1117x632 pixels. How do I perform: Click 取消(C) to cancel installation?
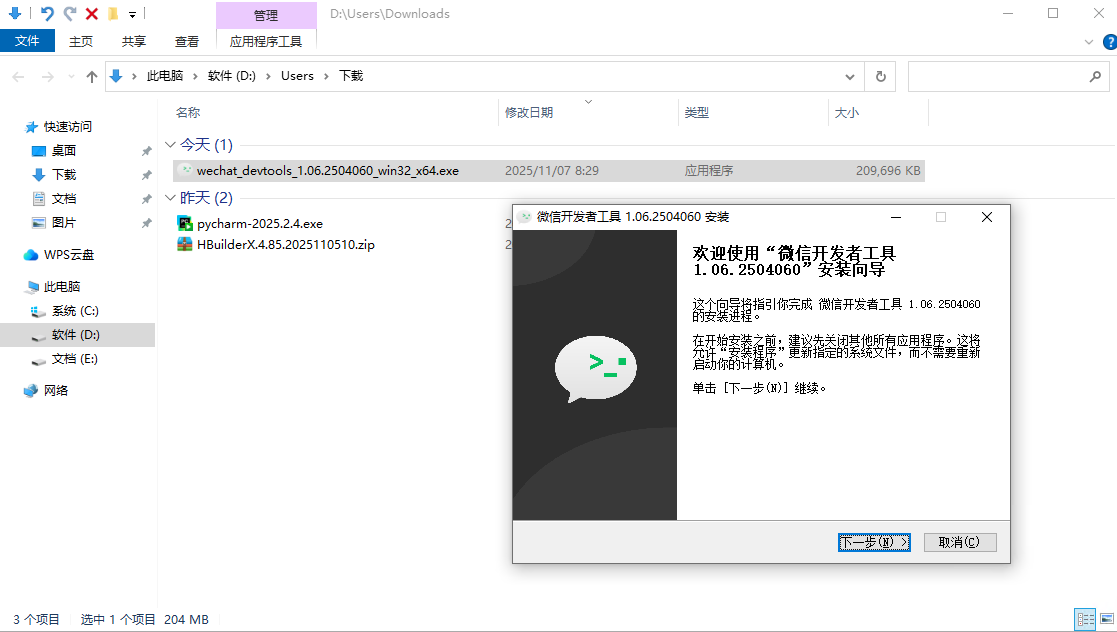tap(960, 542)
